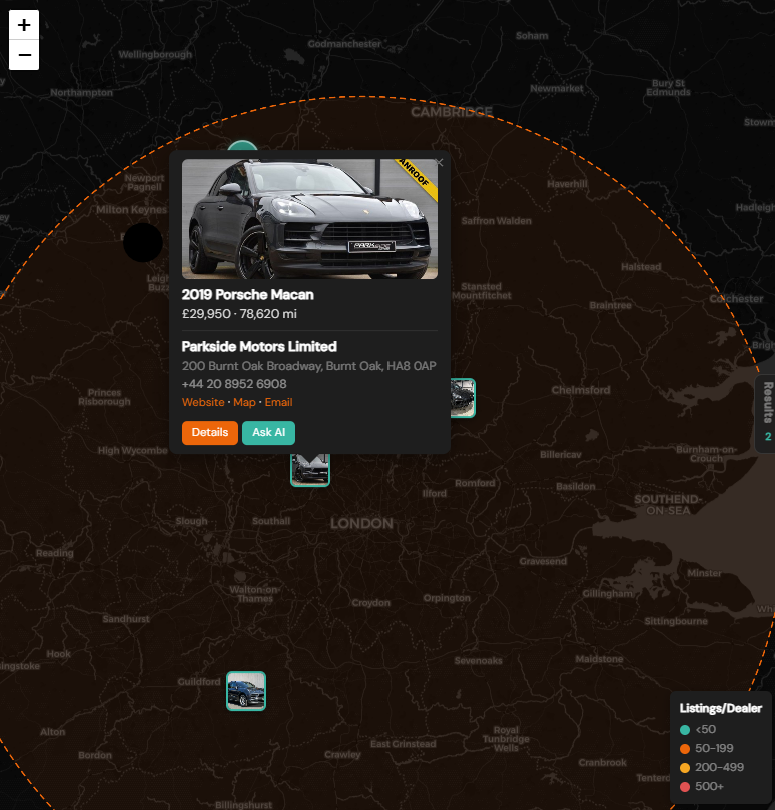Viewport: 775px width, 810px height.
Task: Click the Parkside Motors Limited dealer name
Action: point(259,347)
